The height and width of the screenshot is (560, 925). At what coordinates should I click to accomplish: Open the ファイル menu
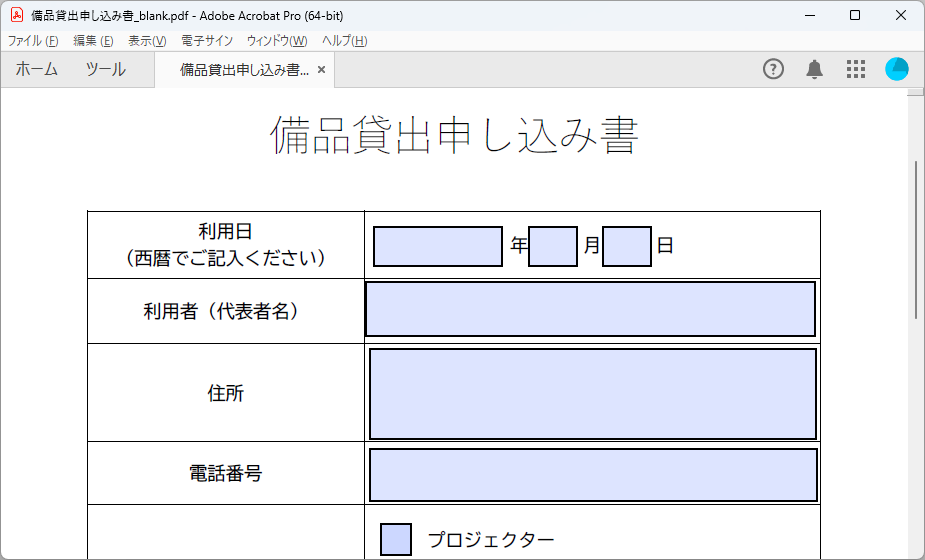point(32,41)
